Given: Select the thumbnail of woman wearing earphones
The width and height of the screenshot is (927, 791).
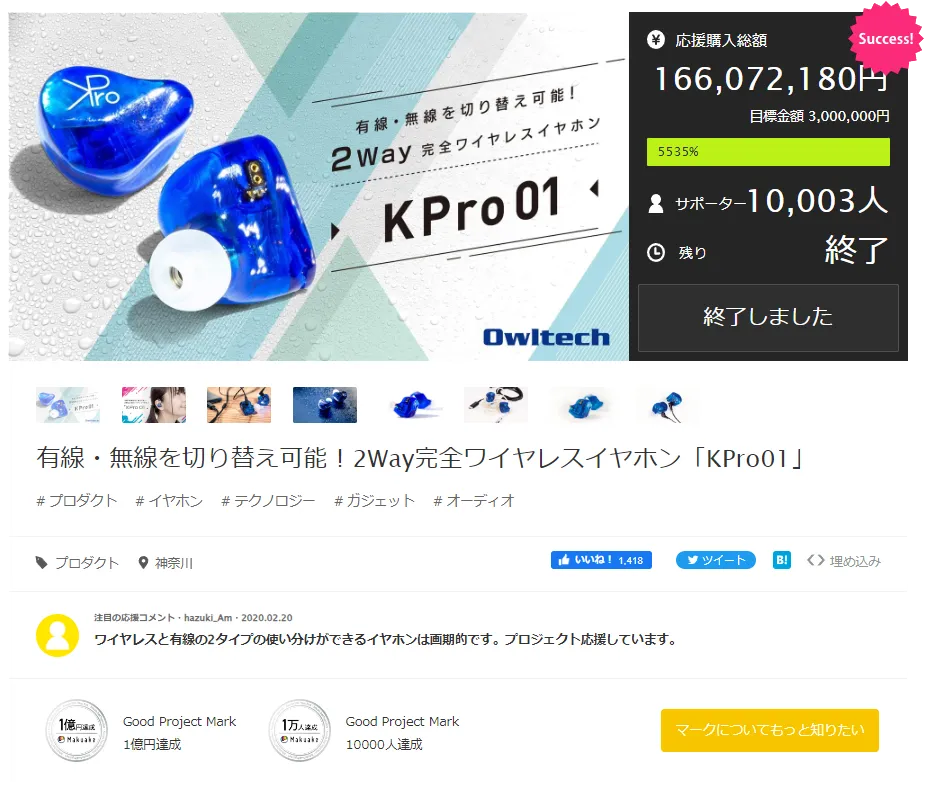Looking at the screenshot, I should [154, 405].
